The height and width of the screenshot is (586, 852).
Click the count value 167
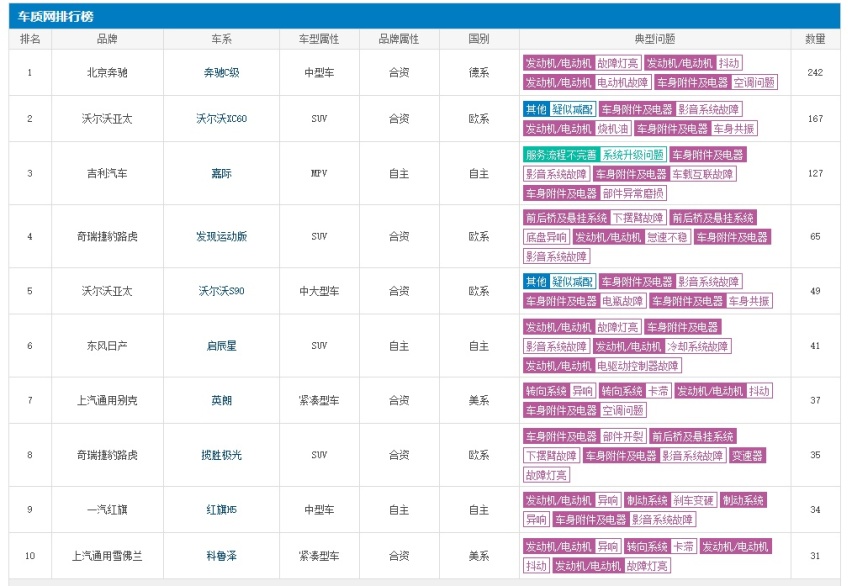tap(815, 119)
